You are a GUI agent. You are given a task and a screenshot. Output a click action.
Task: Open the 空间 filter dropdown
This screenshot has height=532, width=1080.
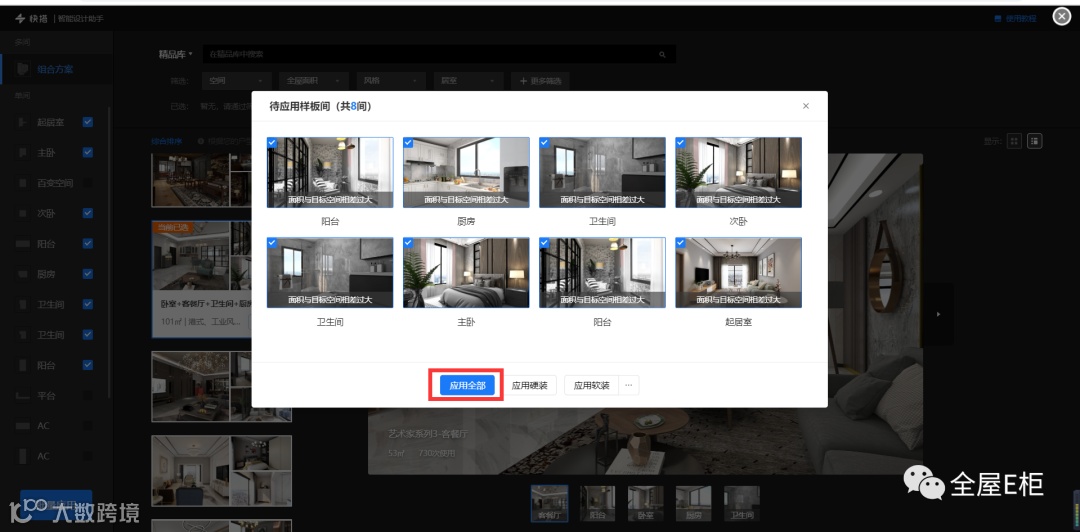tap(237, 81)
